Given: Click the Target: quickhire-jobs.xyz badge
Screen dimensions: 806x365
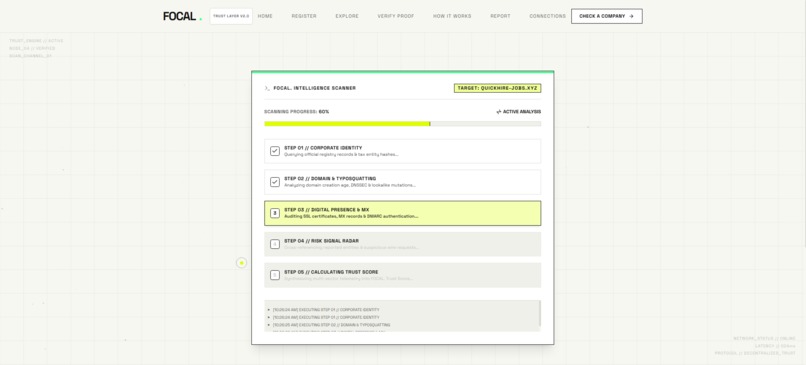Looking at the screenshot, I should pos(498,88).
